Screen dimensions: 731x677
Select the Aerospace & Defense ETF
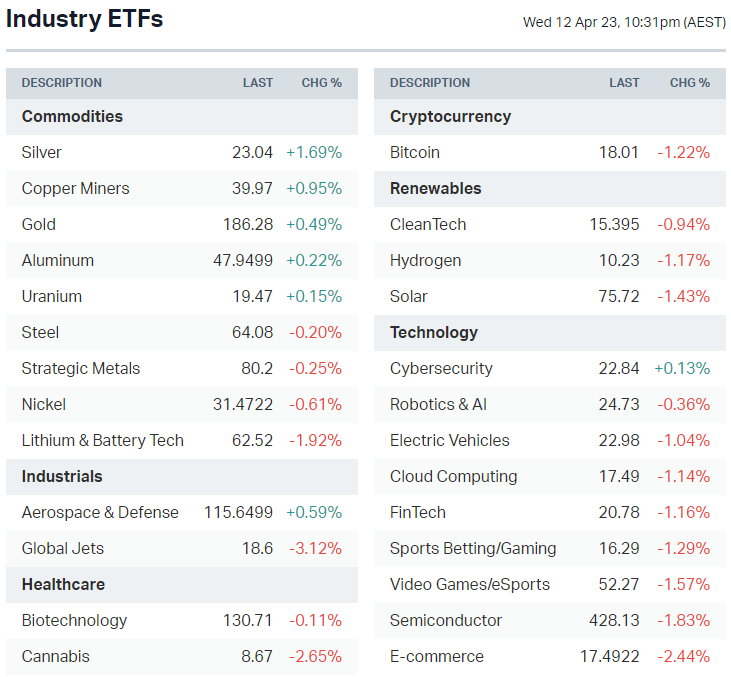(100, 513)
